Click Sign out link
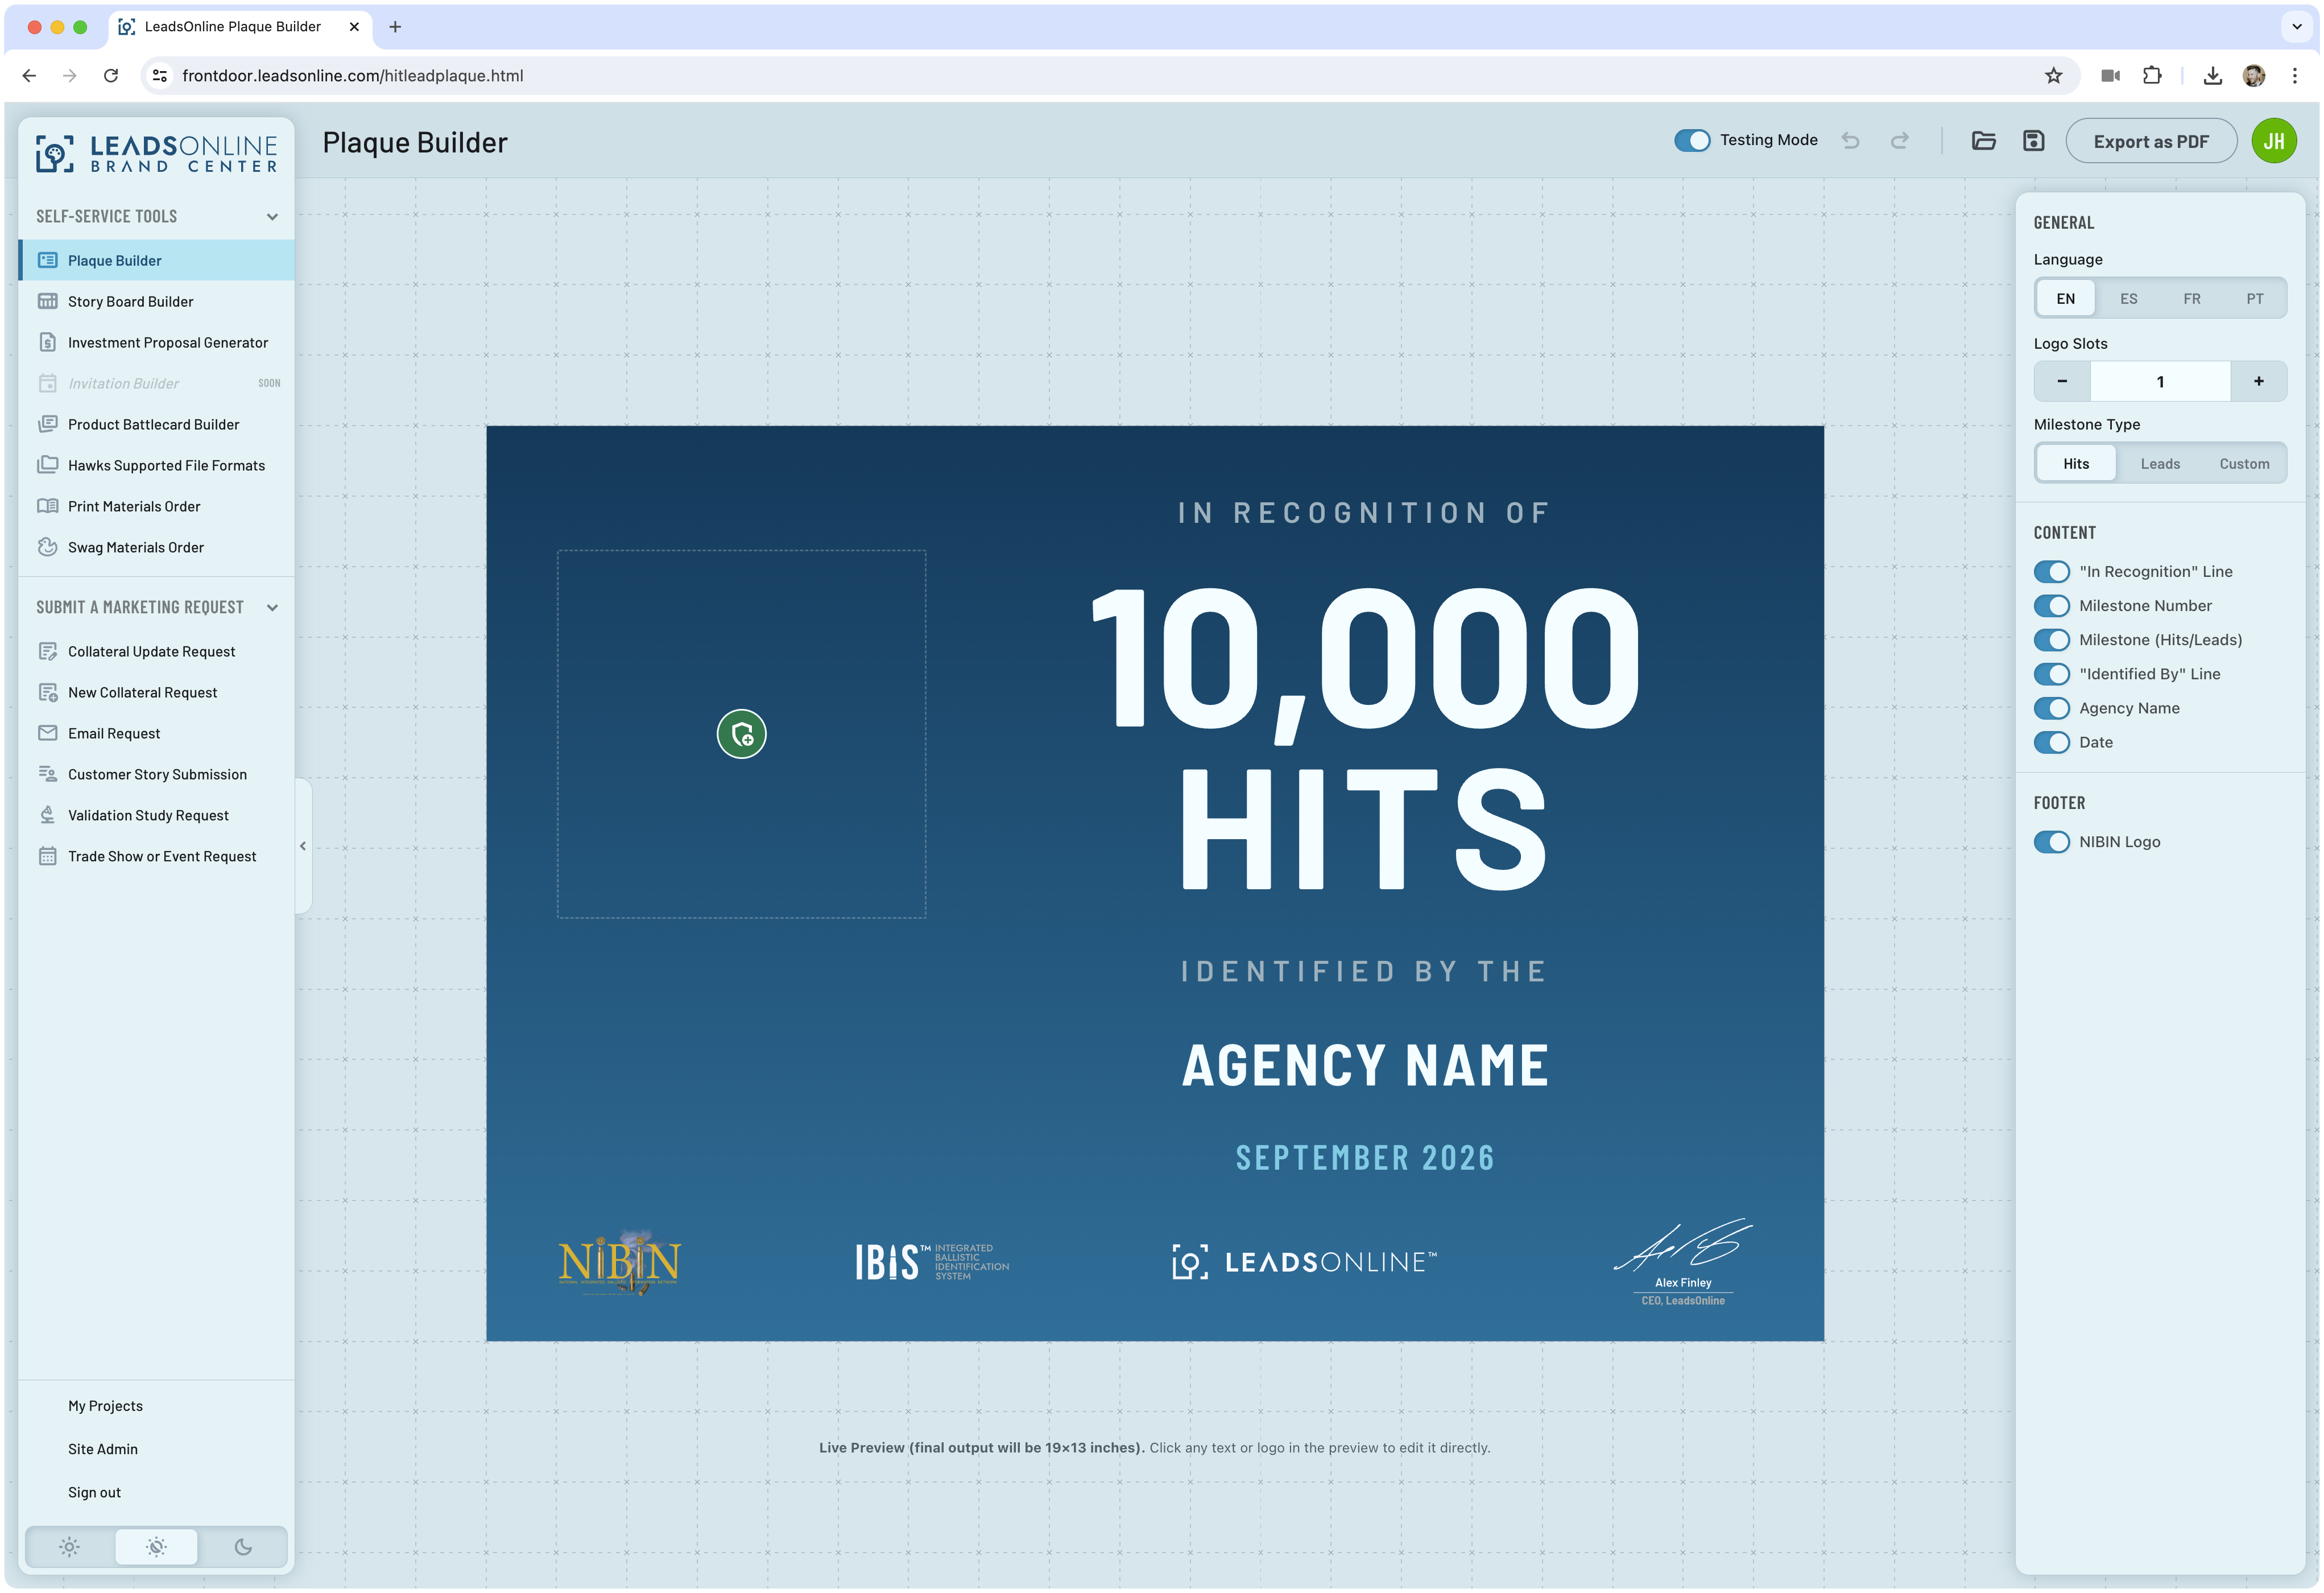The height and width of the screenshot is (1593, 2324). (94, 1492)
